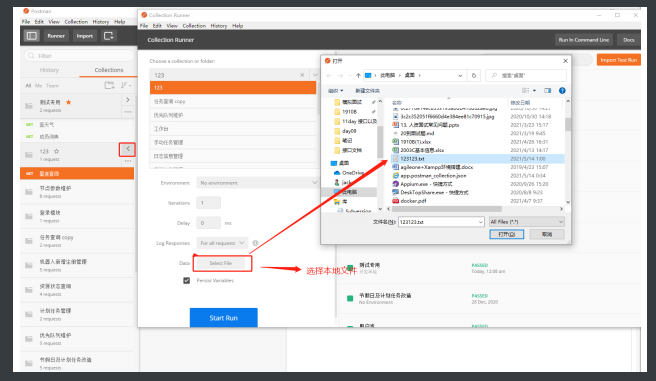The height and width of the screenshot is (381, 656).
Task: Go forward in file dialog
Action: [x=341, y=75]
